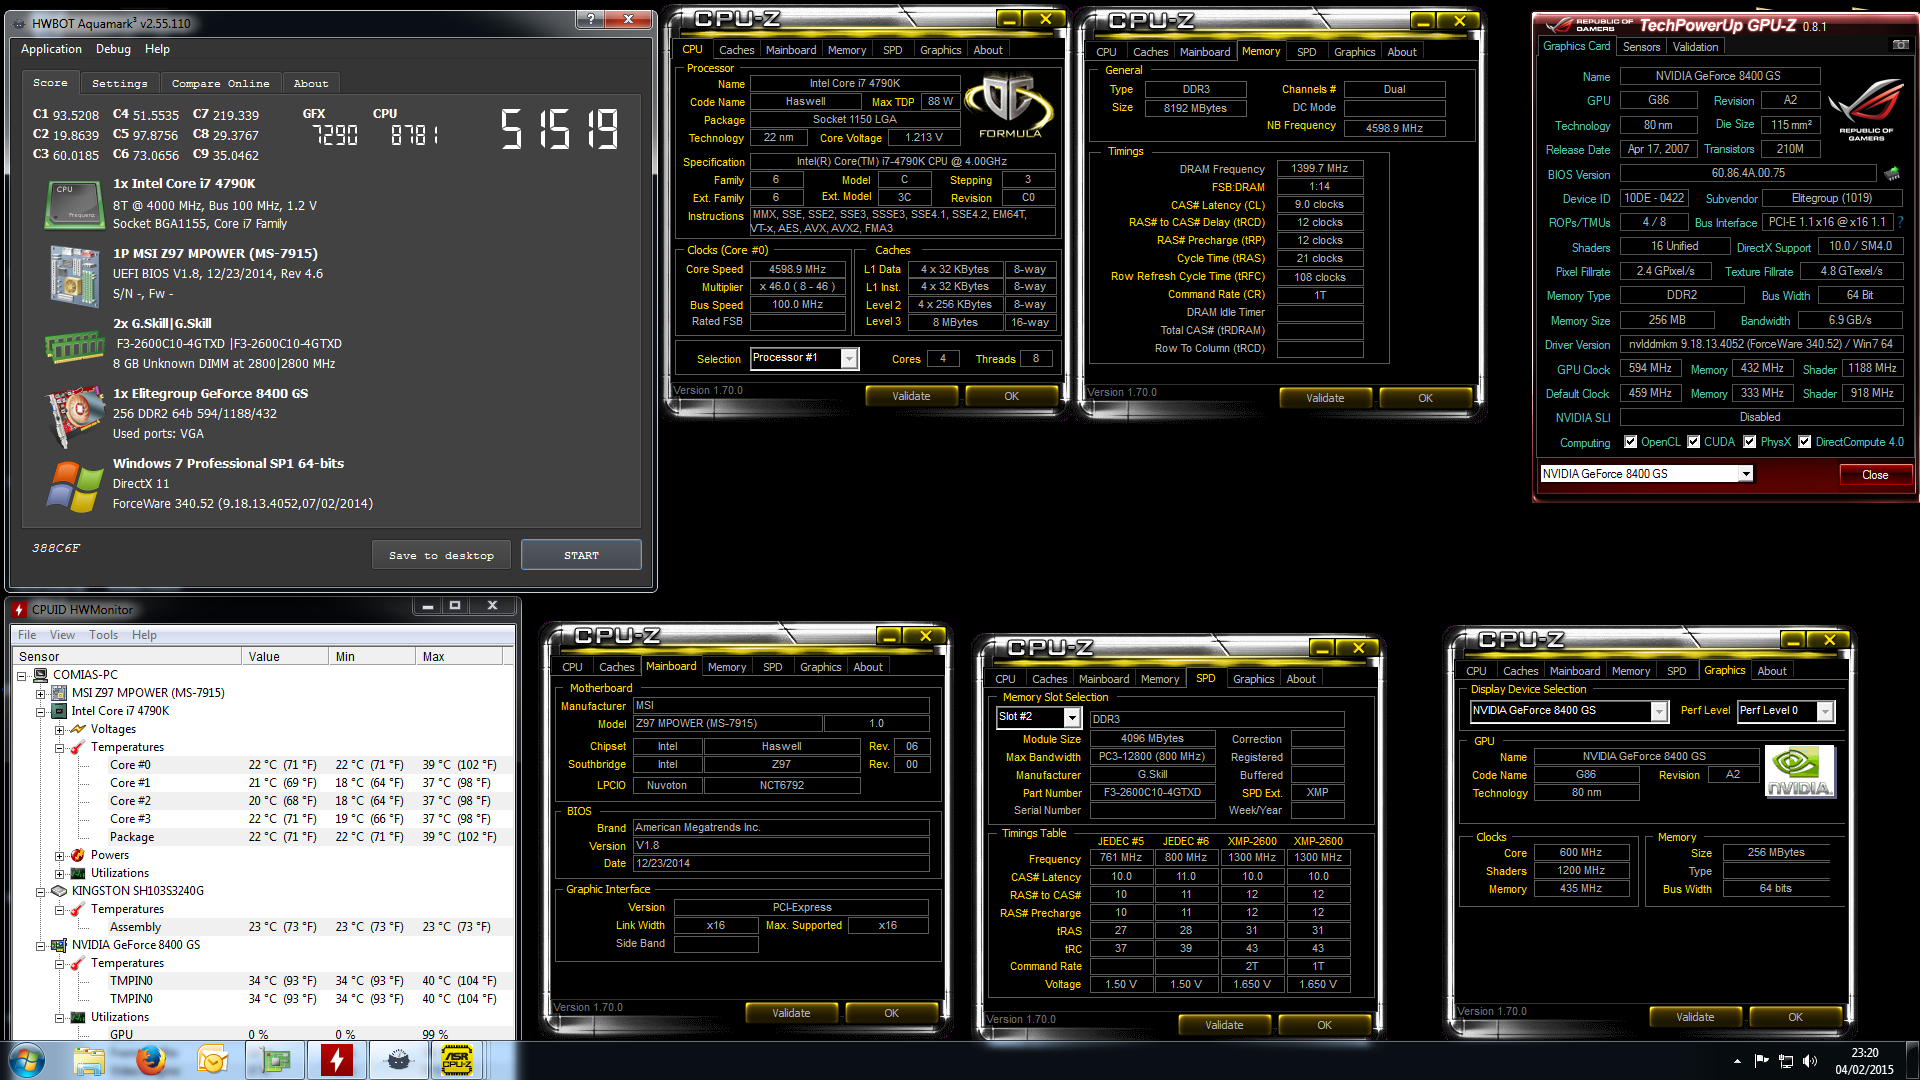Open the Validation tab in GPU-Z
The height and width of the screenshot is (1080, 1920).
click(x=1696, y=47)
